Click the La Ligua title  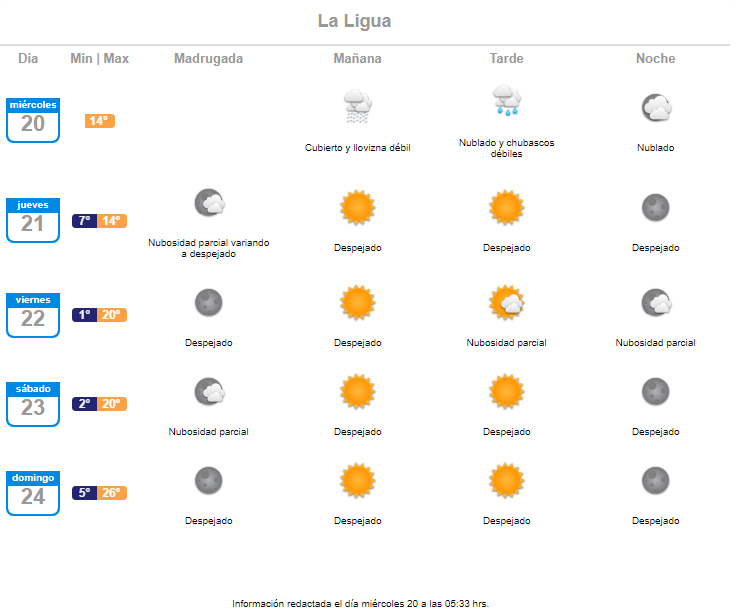(354, 22)
